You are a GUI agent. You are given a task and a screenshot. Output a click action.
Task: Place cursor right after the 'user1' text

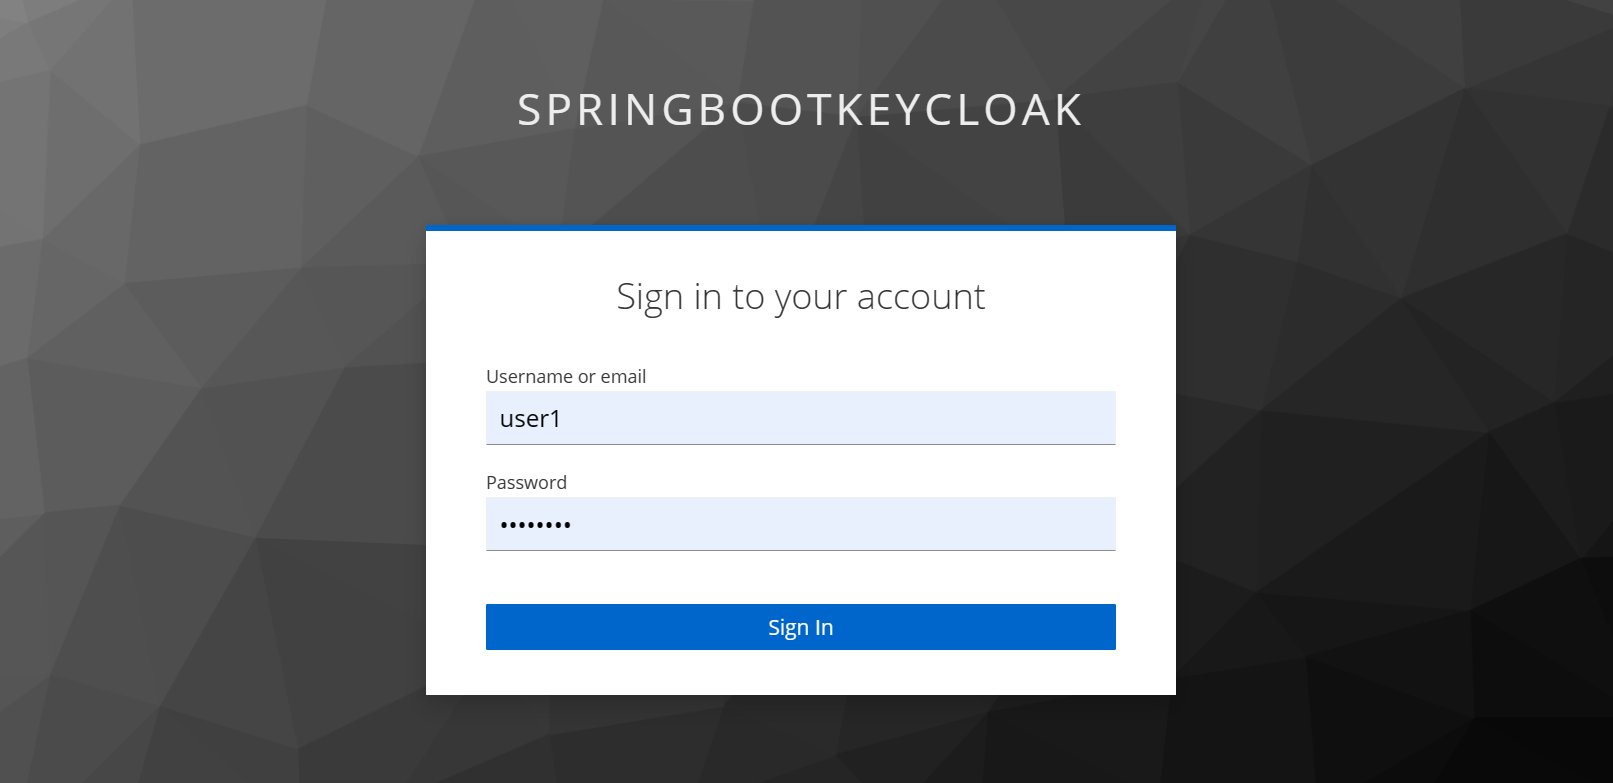tap(562, 419)
